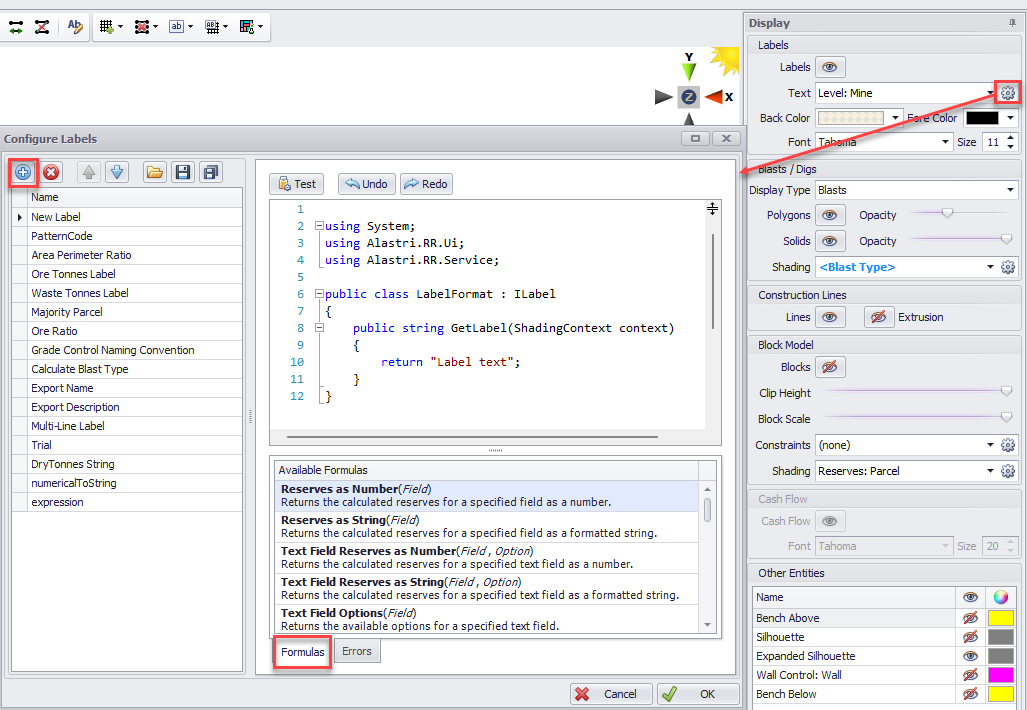
Task: Switch to the Errors tab
Action: coord(357,651)
